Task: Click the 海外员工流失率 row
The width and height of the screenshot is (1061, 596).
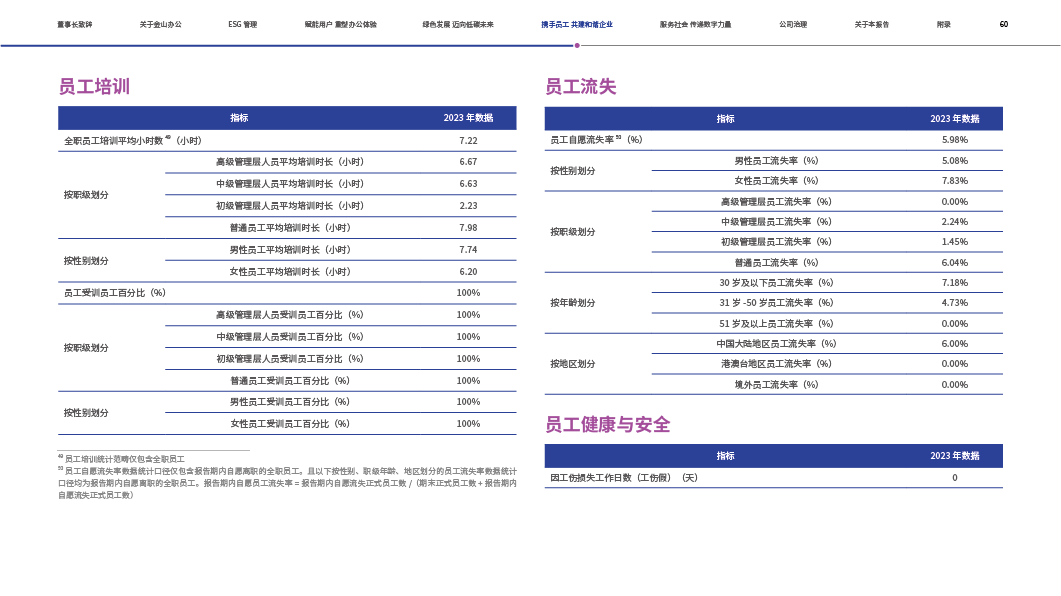Action: (x=776, y=385)
